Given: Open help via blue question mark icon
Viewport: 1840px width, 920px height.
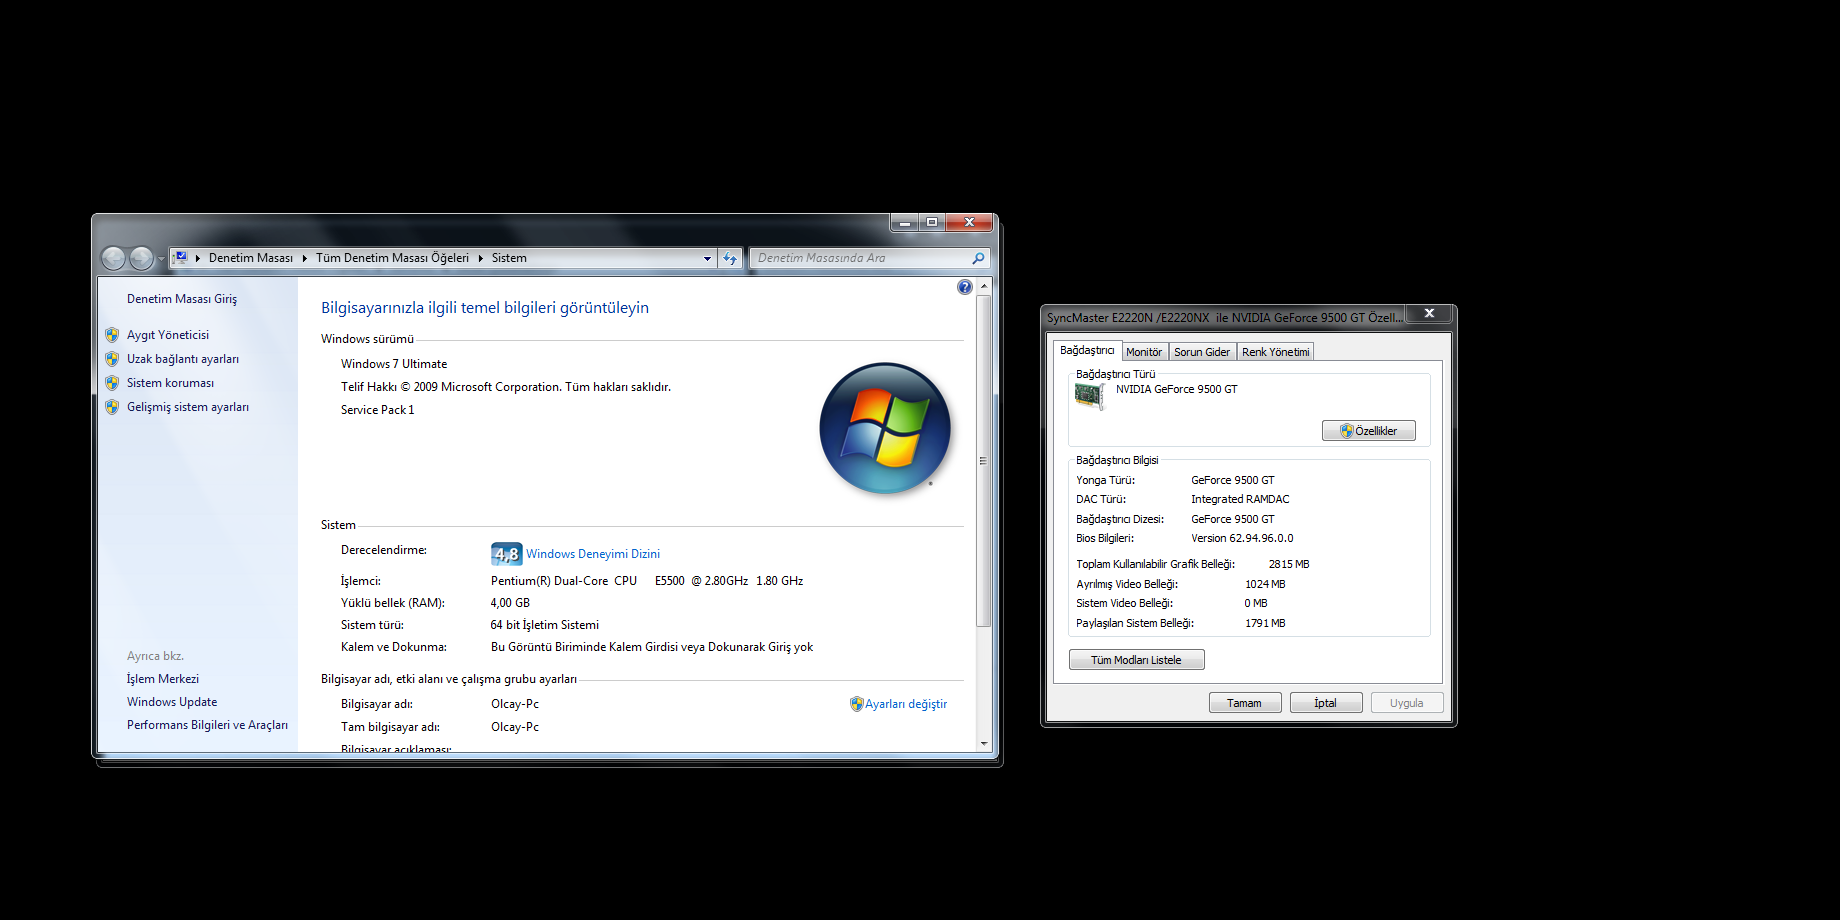Looking at the screenshot, I should coord(964,287).
